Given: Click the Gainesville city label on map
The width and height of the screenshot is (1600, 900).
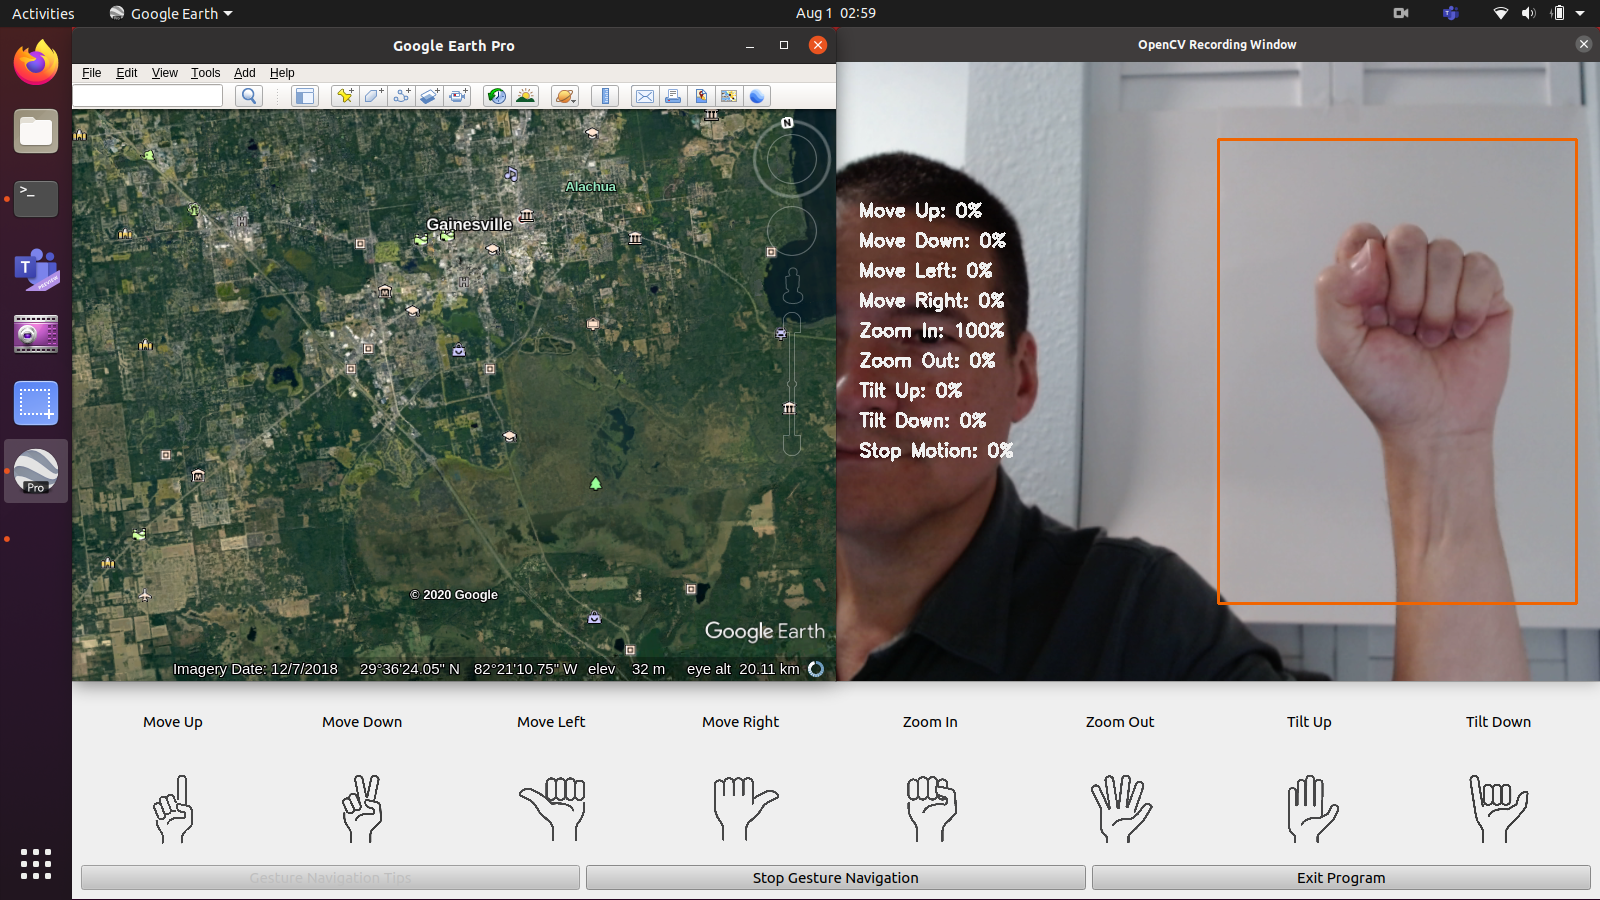Looking at the screenshot, I should click(x=469, y=224).
